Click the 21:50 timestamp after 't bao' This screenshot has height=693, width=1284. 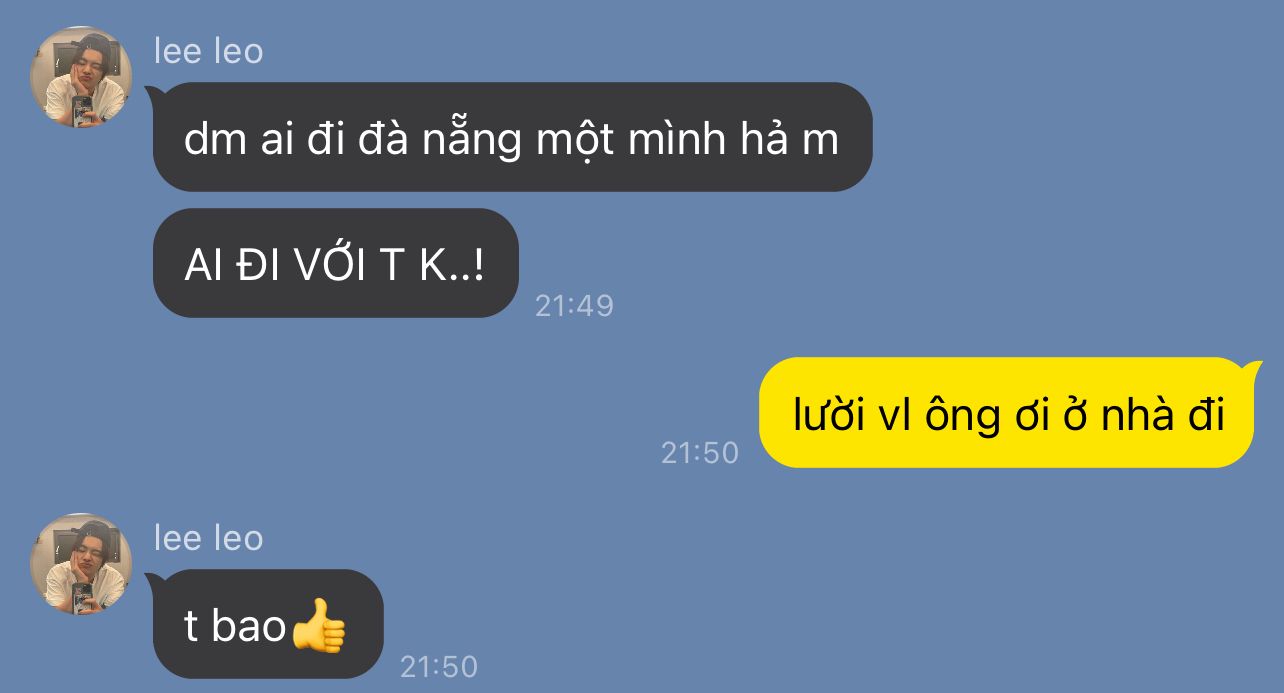click(439, 666)
